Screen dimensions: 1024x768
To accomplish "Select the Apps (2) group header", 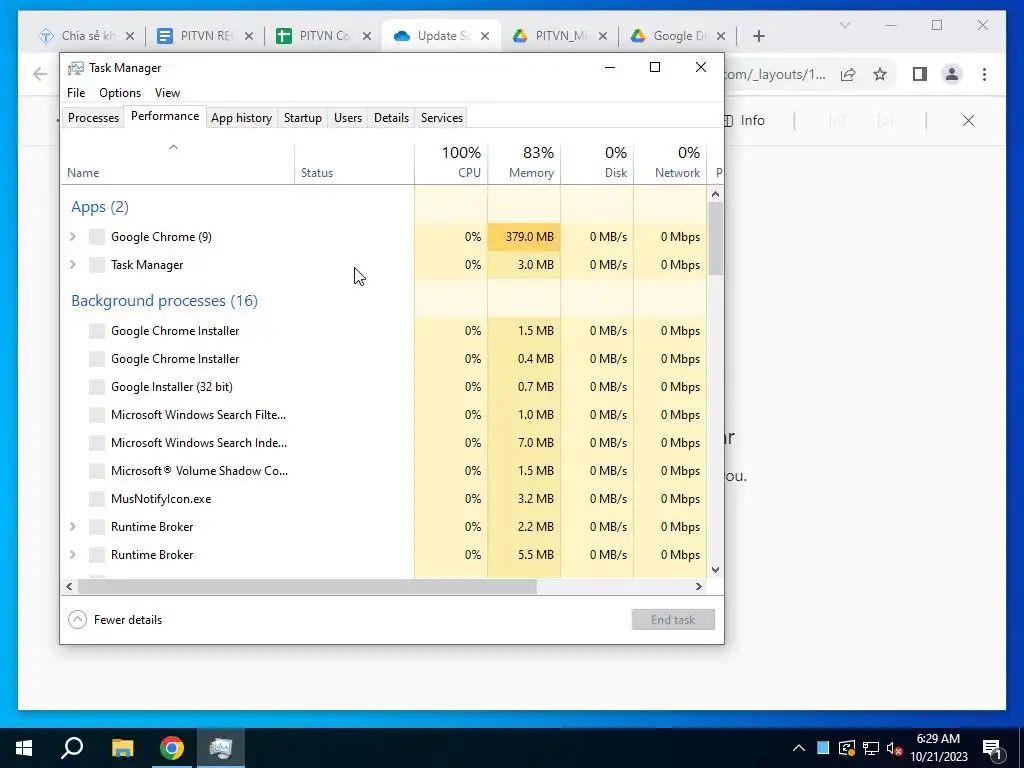I will pos(100,207).
